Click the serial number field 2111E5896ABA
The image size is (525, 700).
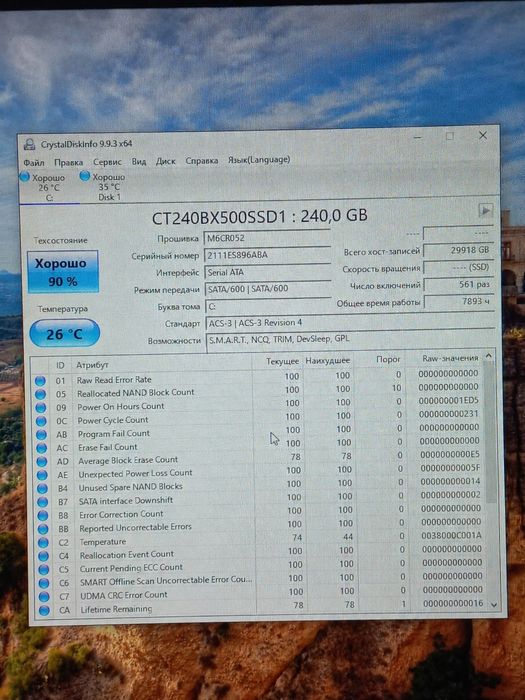click(267, 255)
